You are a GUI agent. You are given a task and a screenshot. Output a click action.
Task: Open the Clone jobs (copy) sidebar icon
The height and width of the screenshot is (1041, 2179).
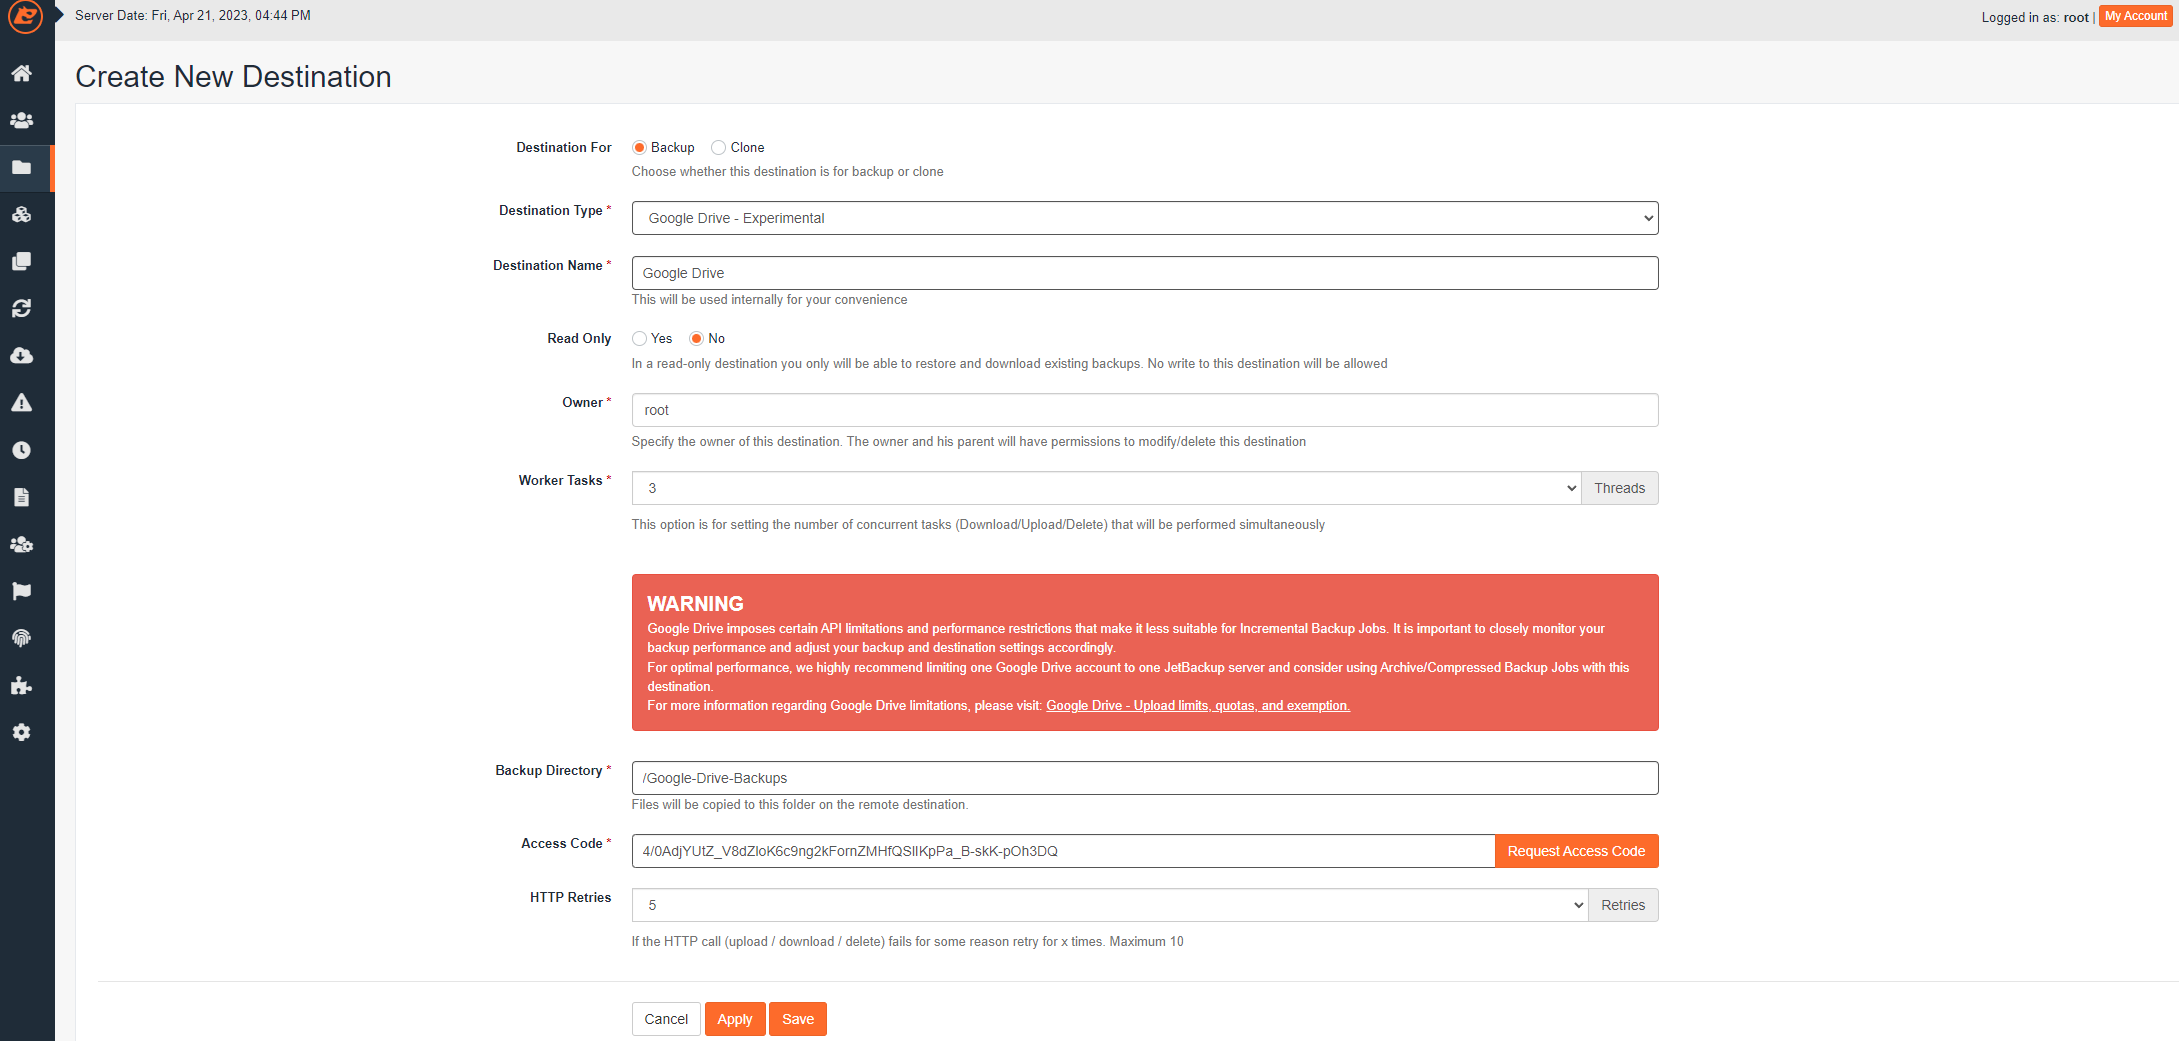pyautogui.click(x=22, y=261)
